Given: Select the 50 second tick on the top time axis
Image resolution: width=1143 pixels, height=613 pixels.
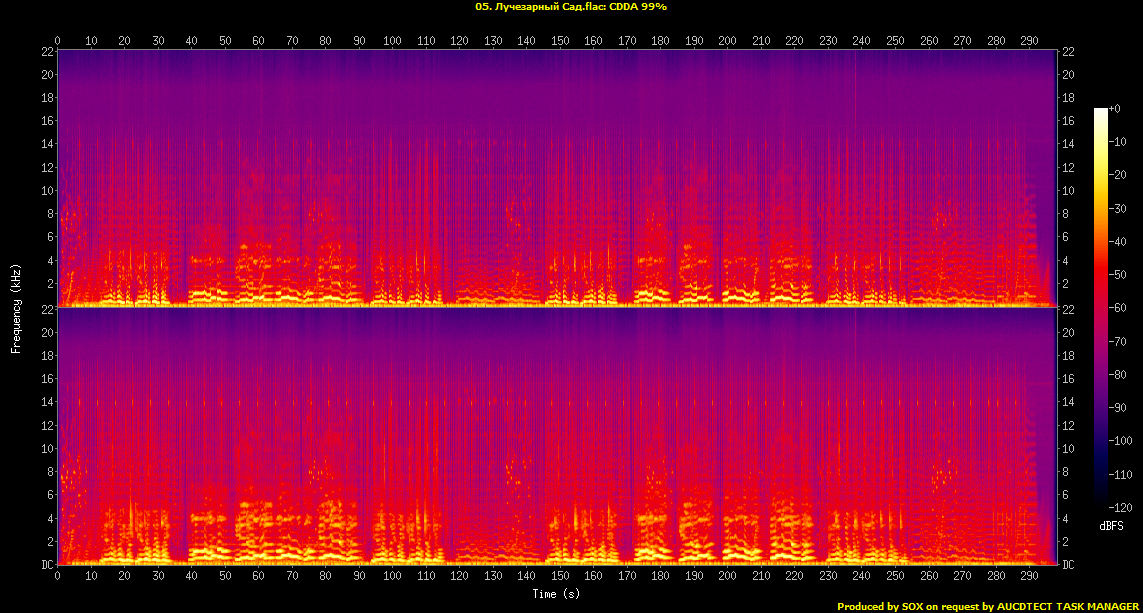Looking at the screenshot, I should (x=225, y=41).
